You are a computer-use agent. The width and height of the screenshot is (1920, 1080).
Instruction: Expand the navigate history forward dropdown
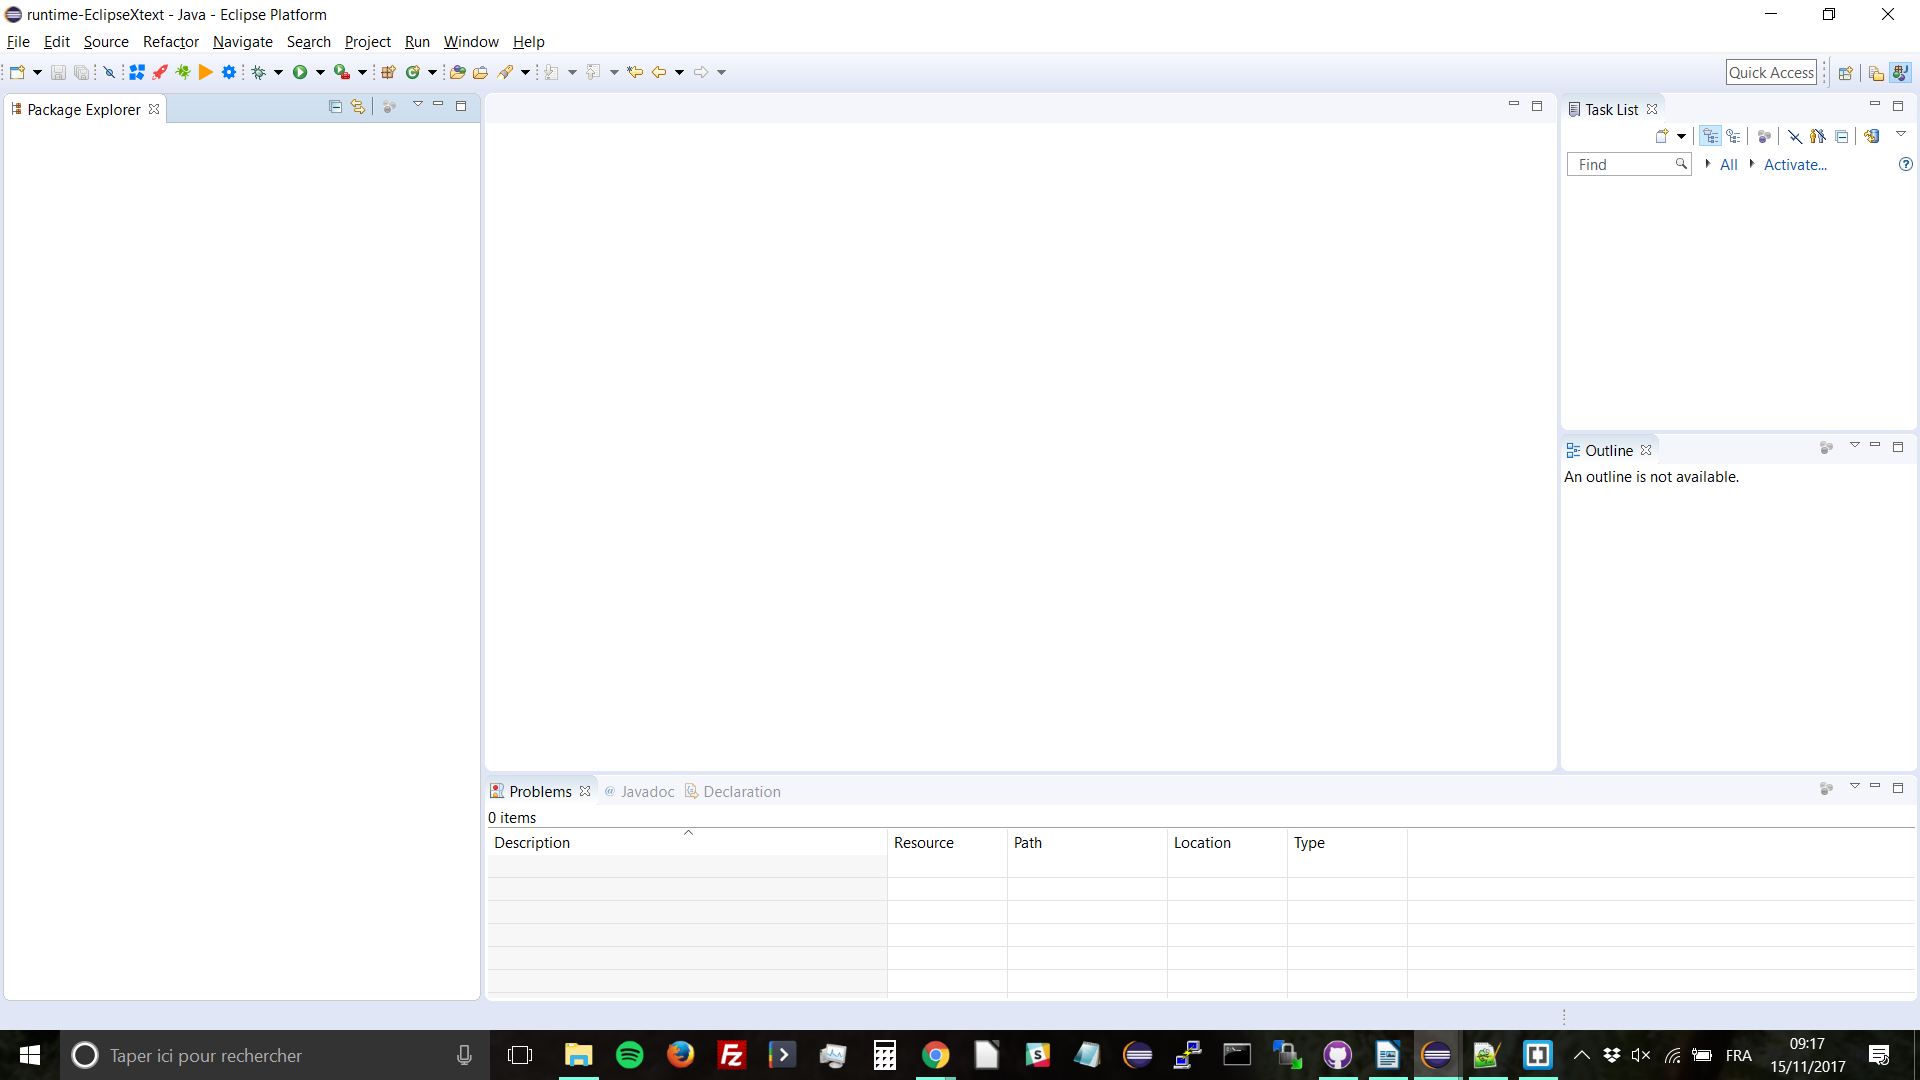[x=719, y=74]
